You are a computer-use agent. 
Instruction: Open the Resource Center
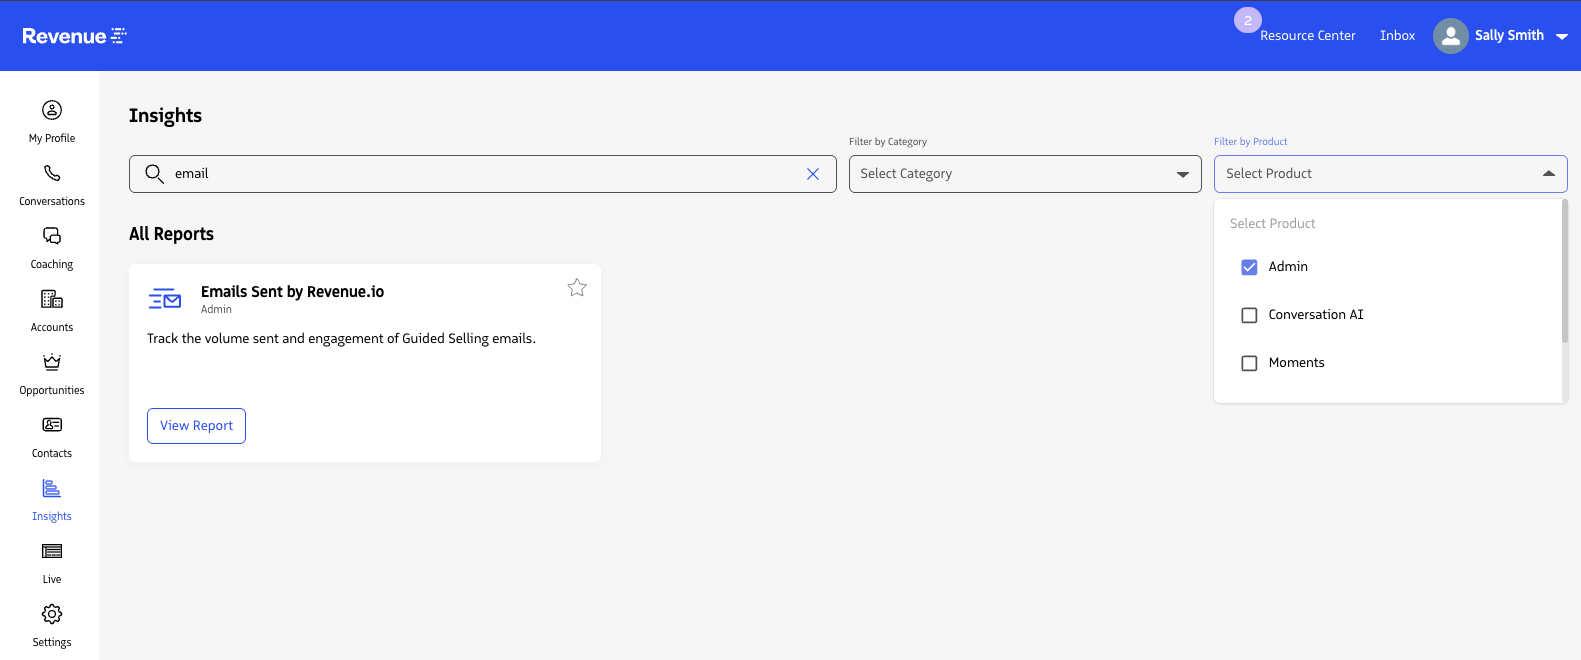pos(1307,36)
